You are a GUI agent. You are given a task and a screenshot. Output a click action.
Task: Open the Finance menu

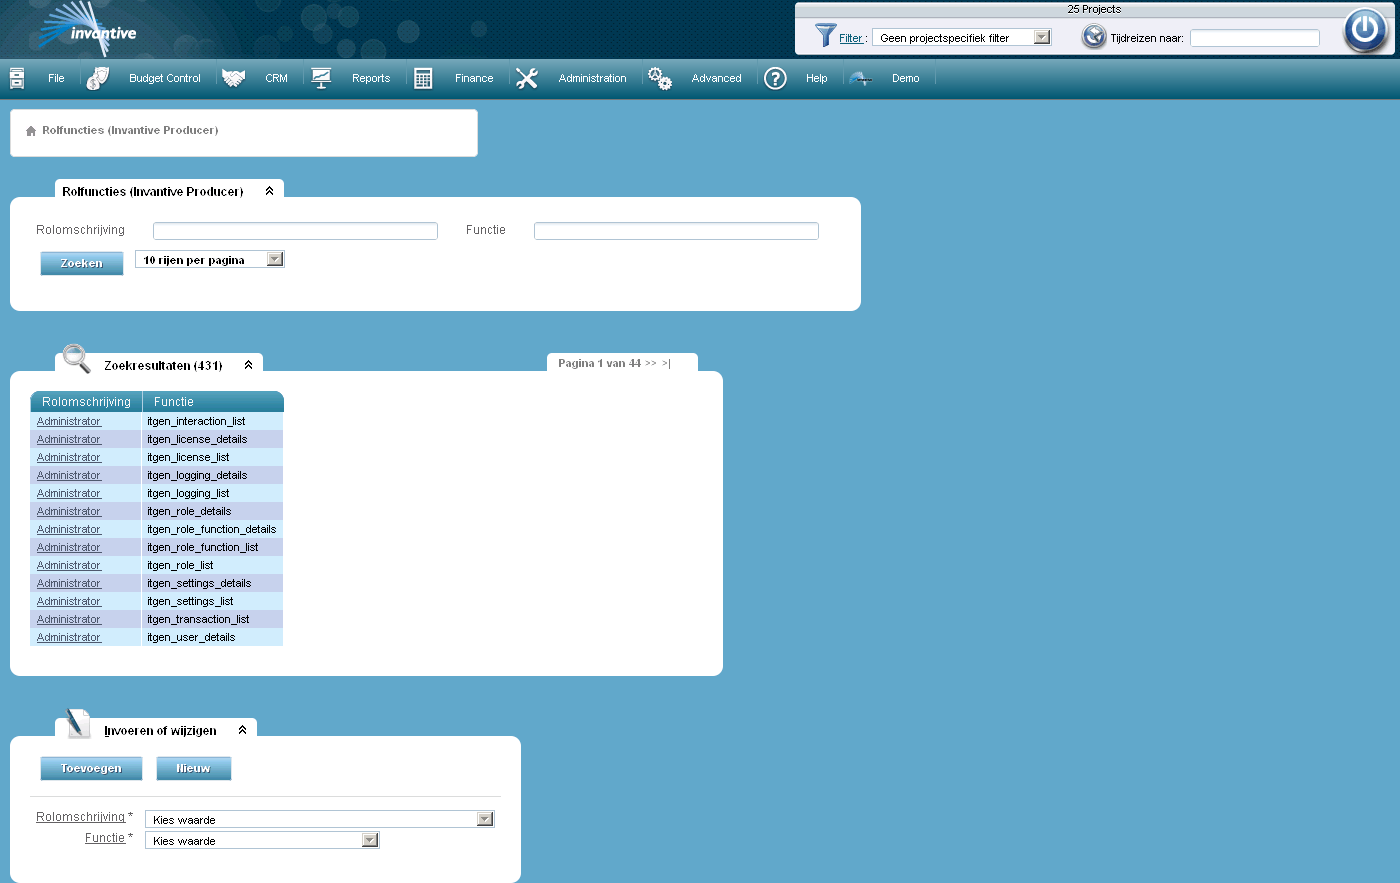click(x=474, y=78)
